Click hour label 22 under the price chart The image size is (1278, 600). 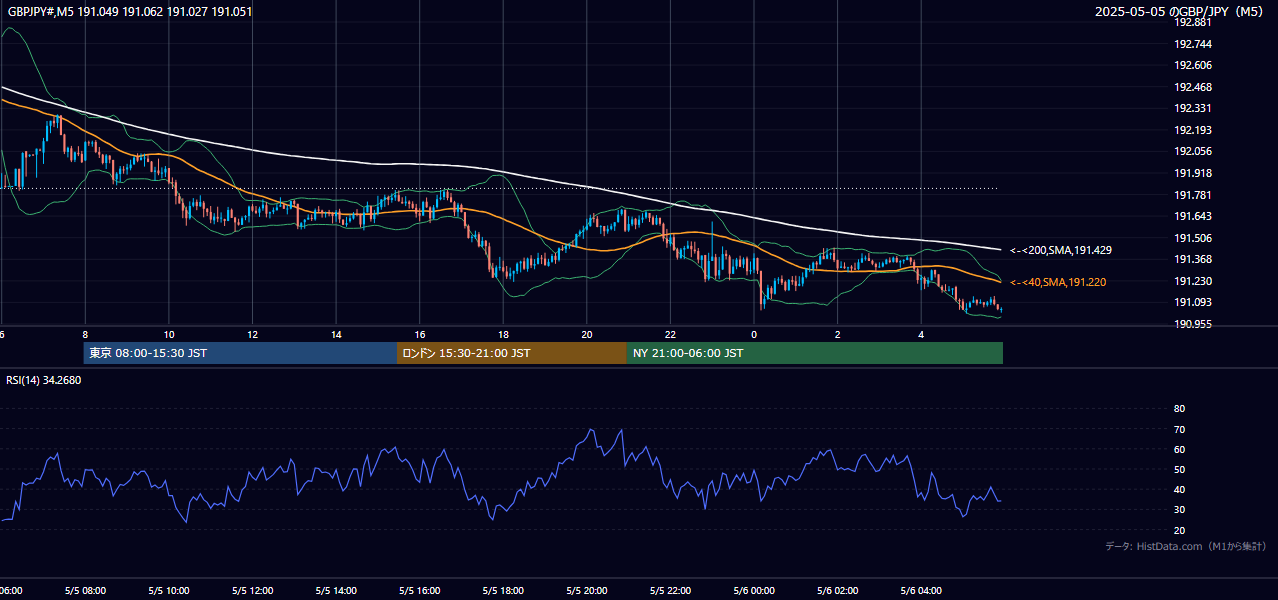tap(670, 334)
